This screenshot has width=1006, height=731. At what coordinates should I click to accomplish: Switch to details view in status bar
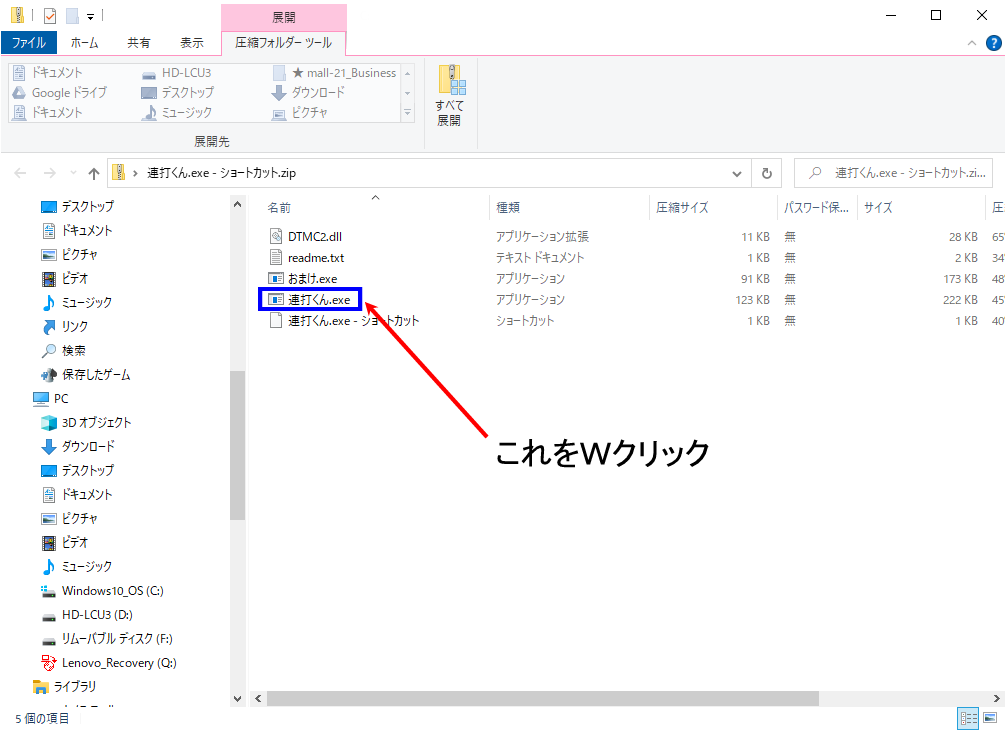(968, 718)
